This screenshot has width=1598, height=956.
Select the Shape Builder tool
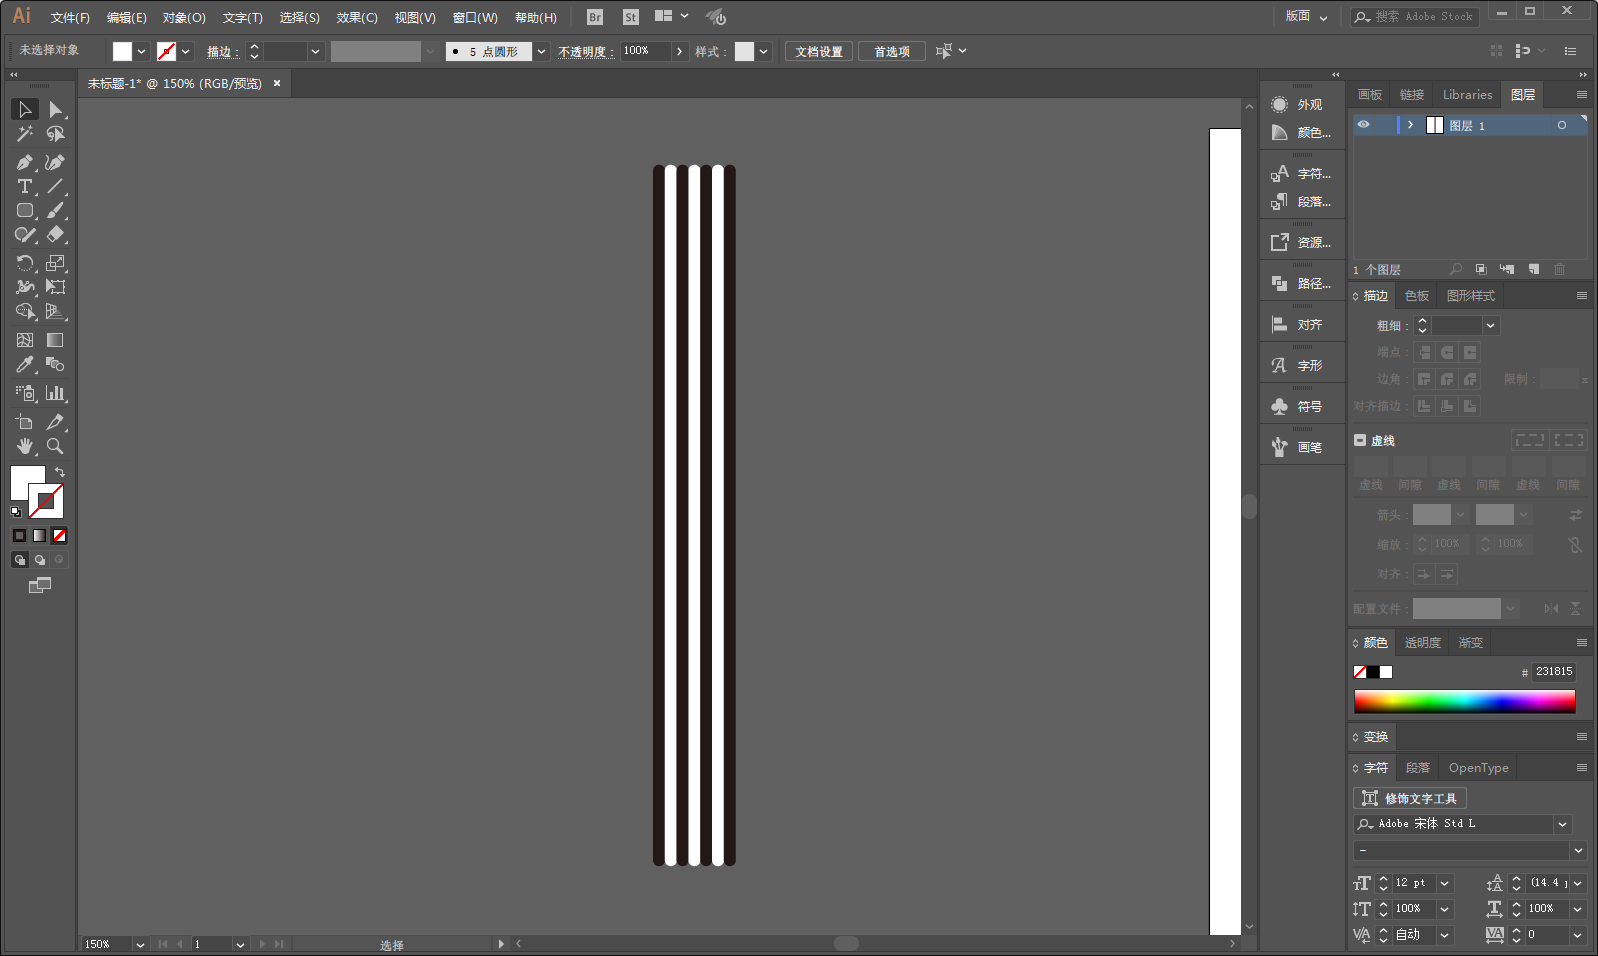(x=25, y=311)
